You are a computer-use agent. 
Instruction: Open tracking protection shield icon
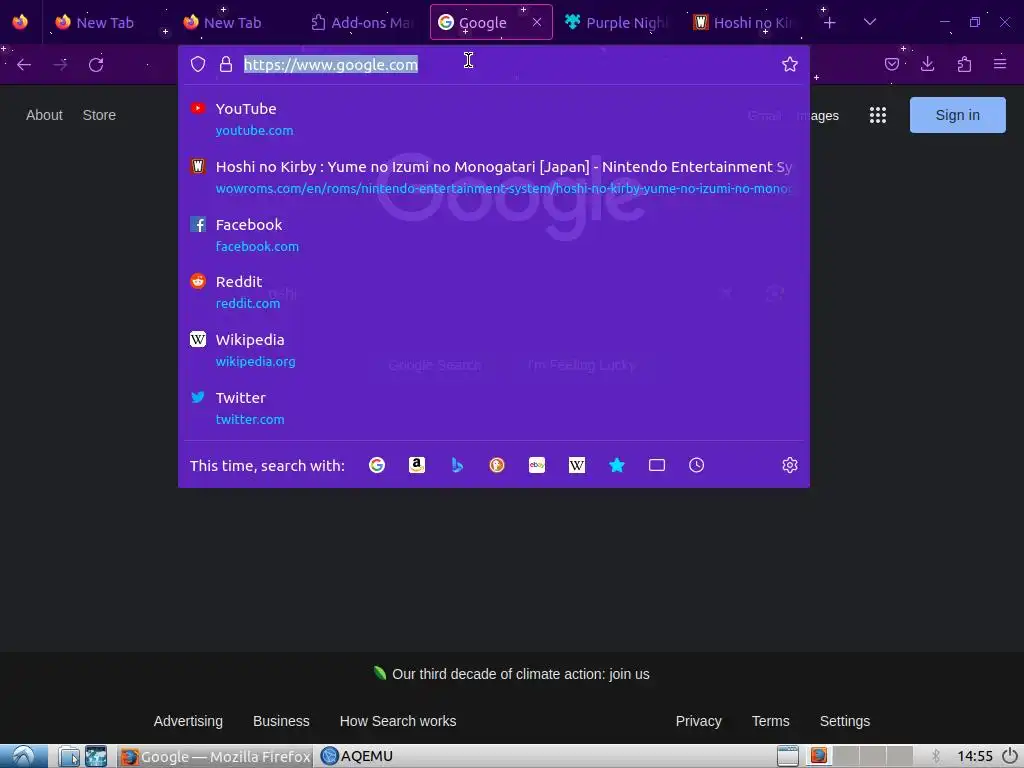[198, 64]
